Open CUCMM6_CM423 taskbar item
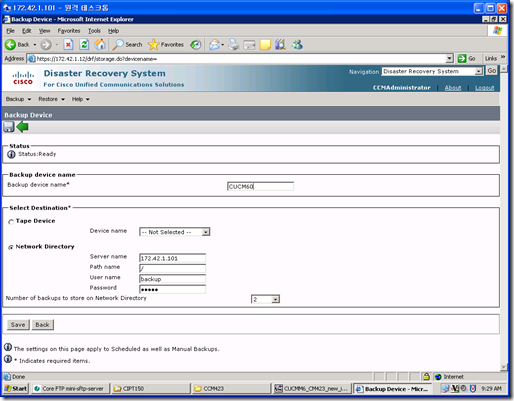The height and width of the screenshot is (401, 514). click(312, 389)
